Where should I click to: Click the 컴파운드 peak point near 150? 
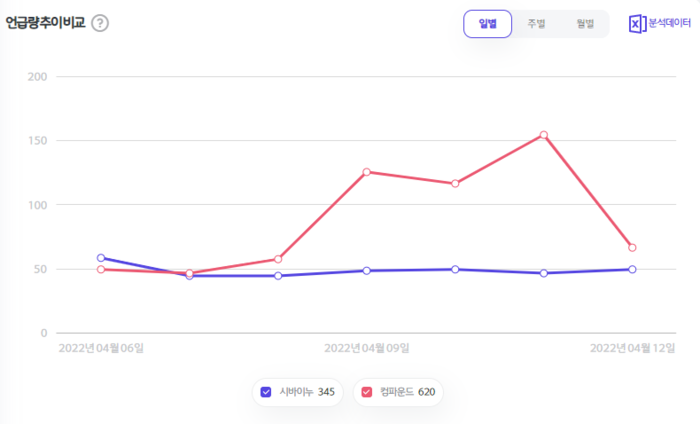544,135
